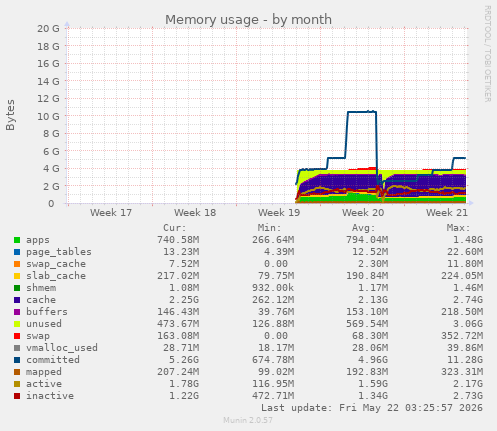This screenshot has height=431, width=497.
Task: Click the committed dark blue legend swatch
Action: (17, 360)
